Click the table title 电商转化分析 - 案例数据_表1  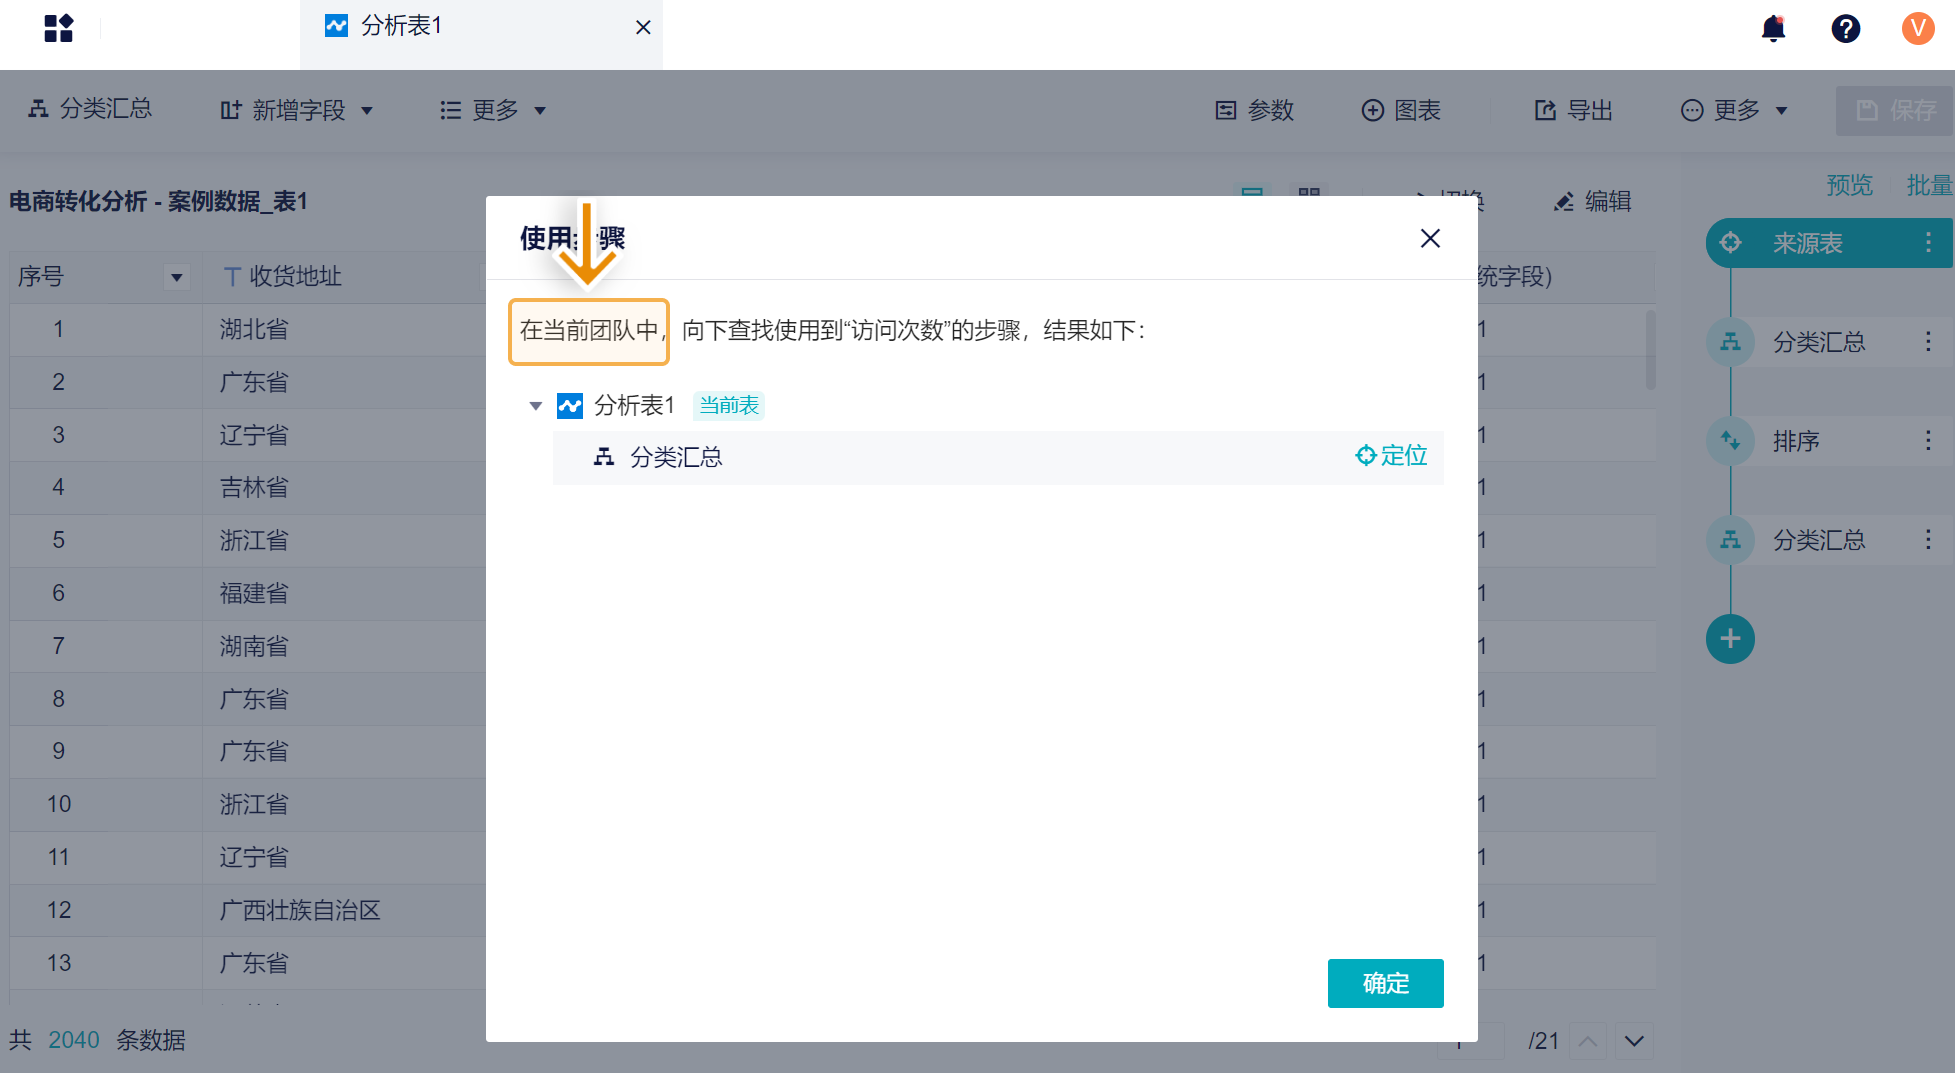point(158,201)
